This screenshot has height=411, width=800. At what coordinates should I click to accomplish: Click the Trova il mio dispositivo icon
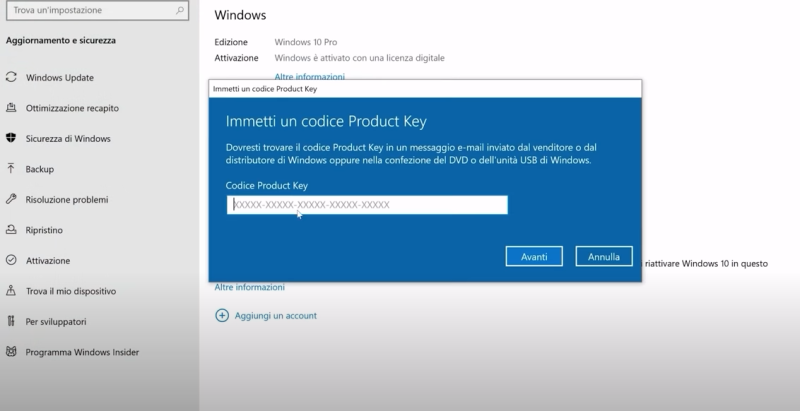(x=11, y=291)
